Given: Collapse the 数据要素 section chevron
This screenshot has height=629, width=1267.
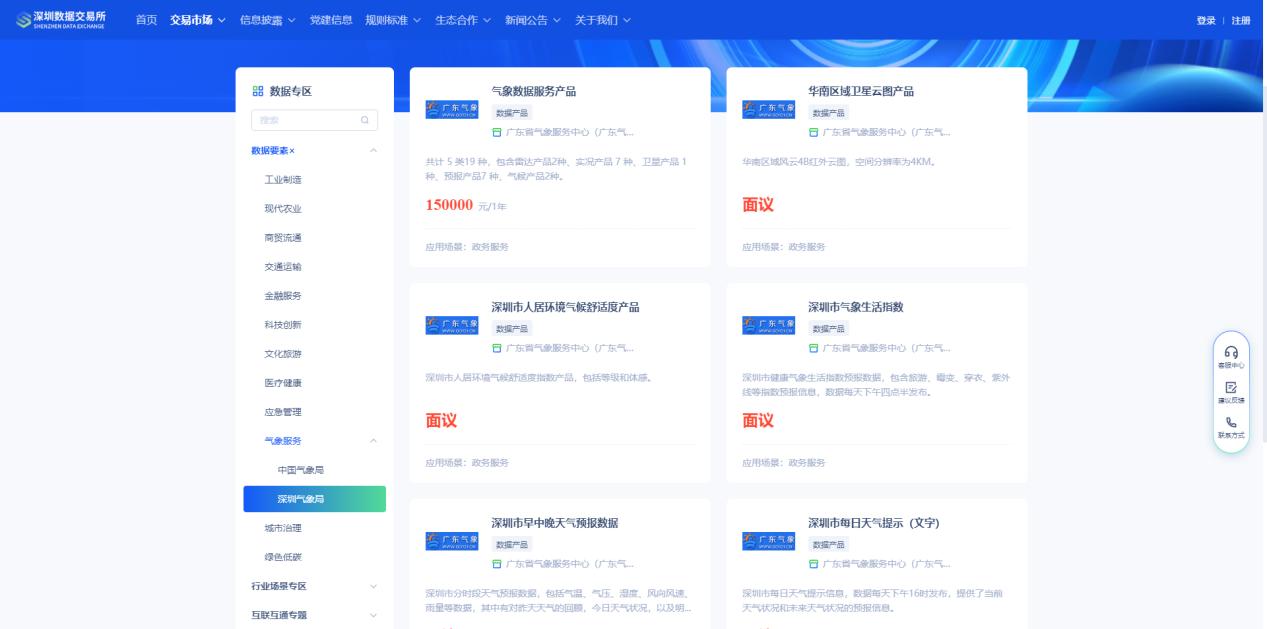Looking at the screenshot, I should 374,151.
